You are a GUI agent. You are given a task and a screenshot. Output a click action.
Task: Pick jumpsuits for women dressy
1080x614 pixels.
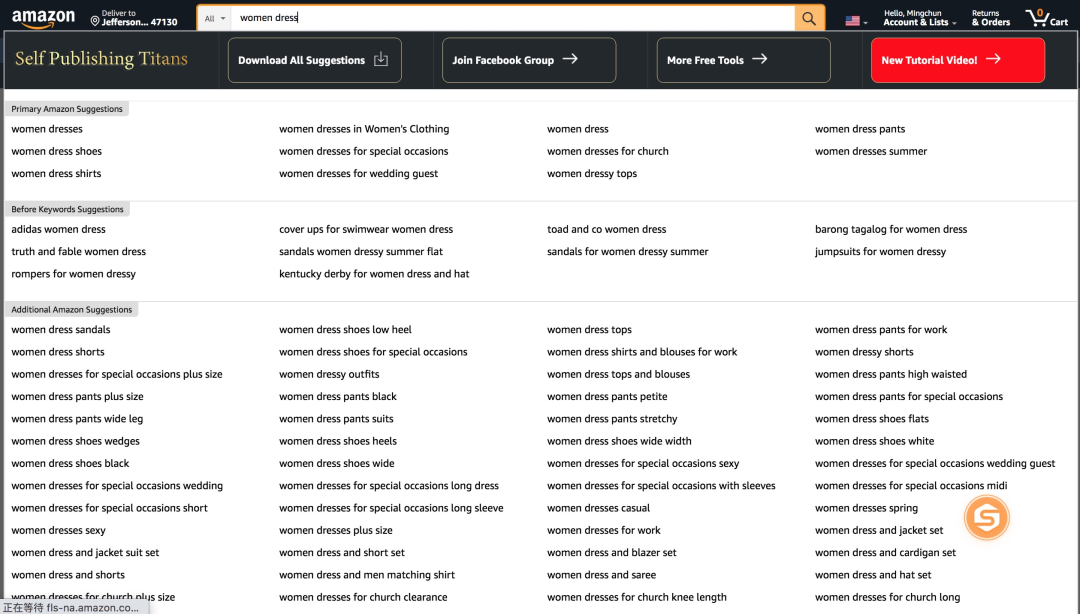coord(880,252)
